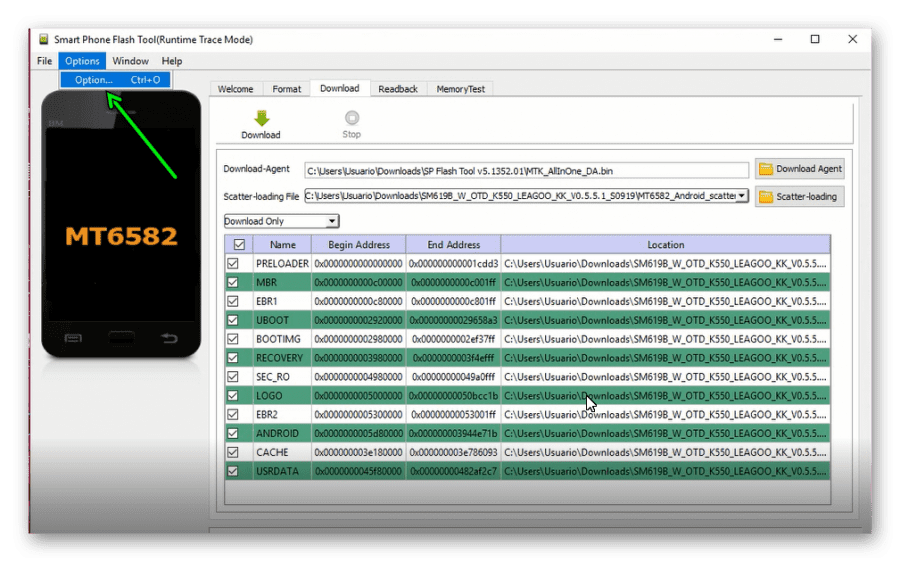Select the Download tab
Viewport: 900px width, 562px height.
click(x=340, y=88)
